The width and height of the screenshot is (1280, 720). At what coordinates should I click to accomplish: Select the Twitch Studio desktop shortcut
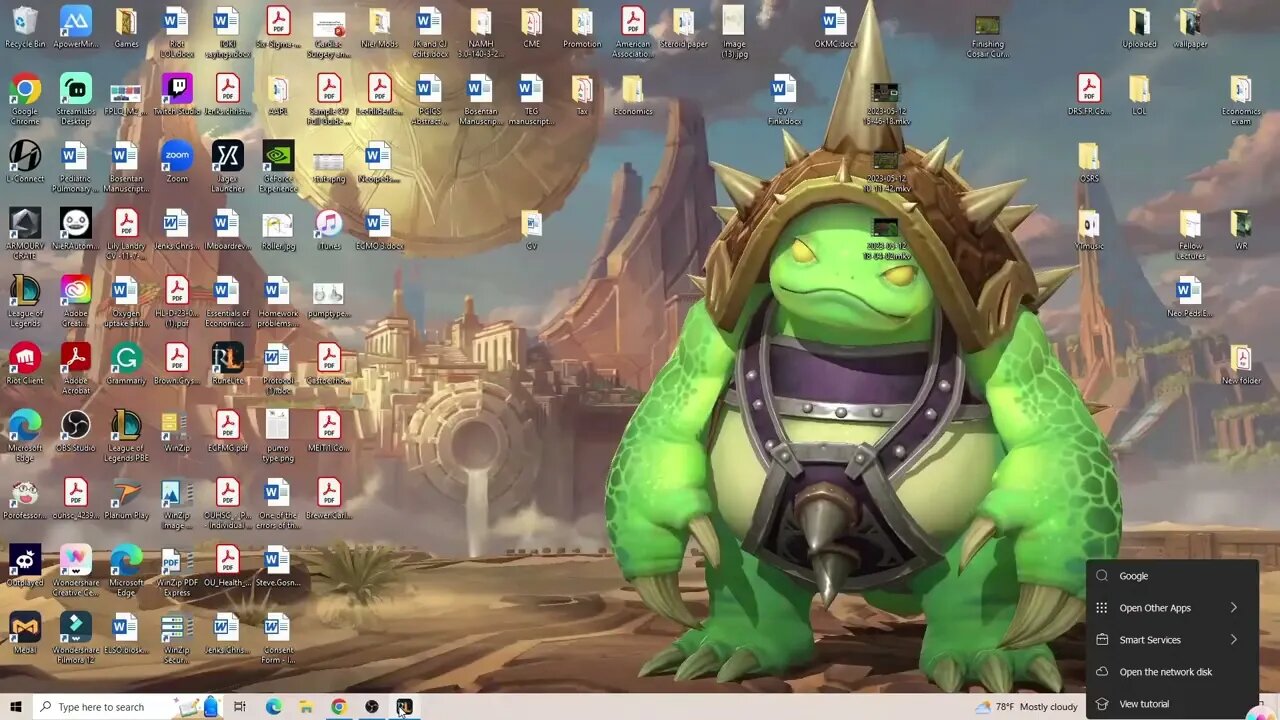coord(177,95)
